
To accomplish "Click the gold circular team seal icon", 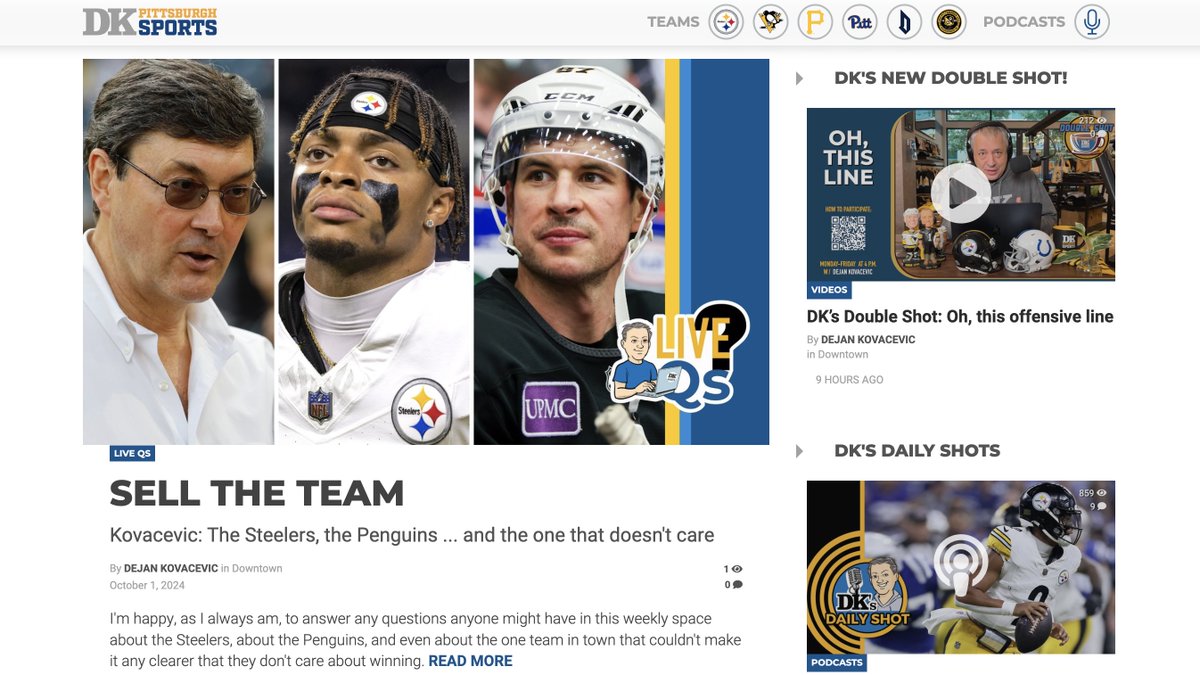I will [x=949, y=21].
